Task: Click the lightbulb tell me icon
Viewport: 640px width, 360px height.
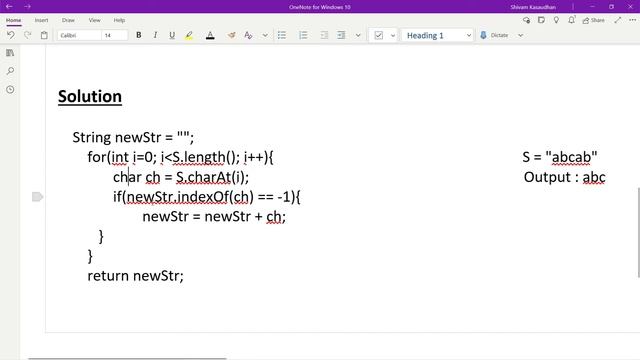Action: [x=556, y=20]
